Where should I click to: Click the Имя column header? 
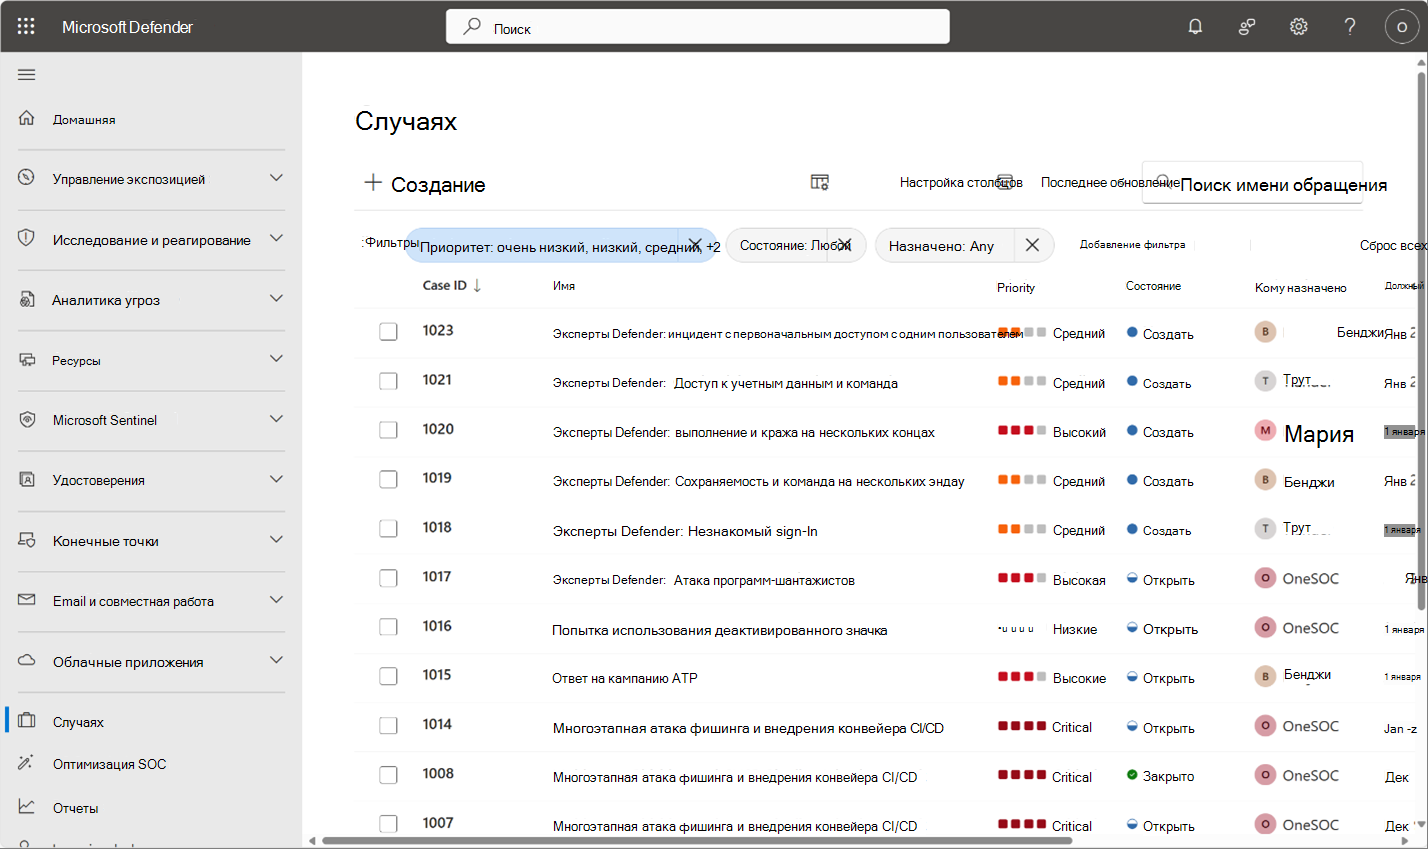pos(564,286)
